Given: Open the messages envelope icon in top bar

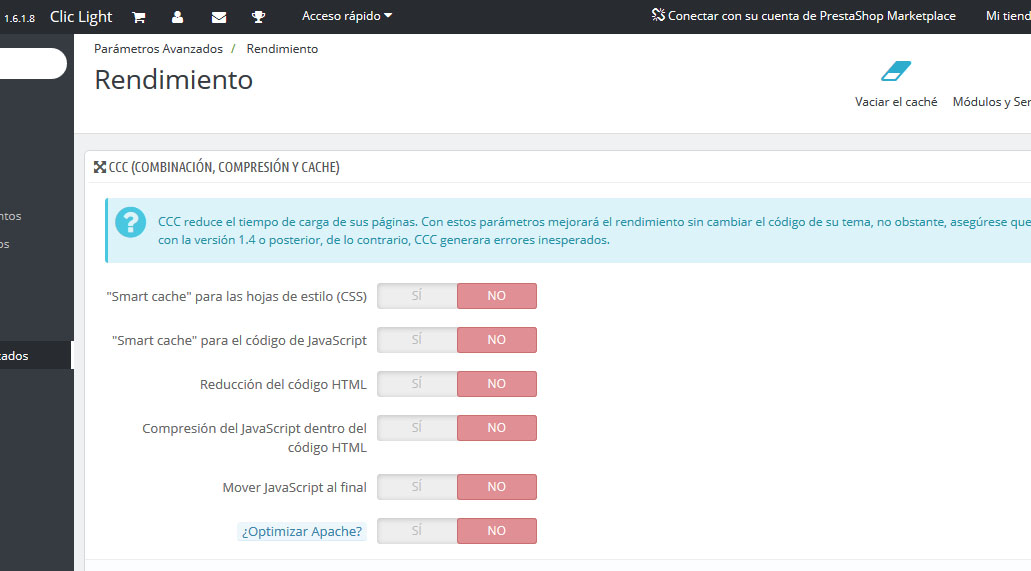Looking at the screenshot, I should 219,17.
